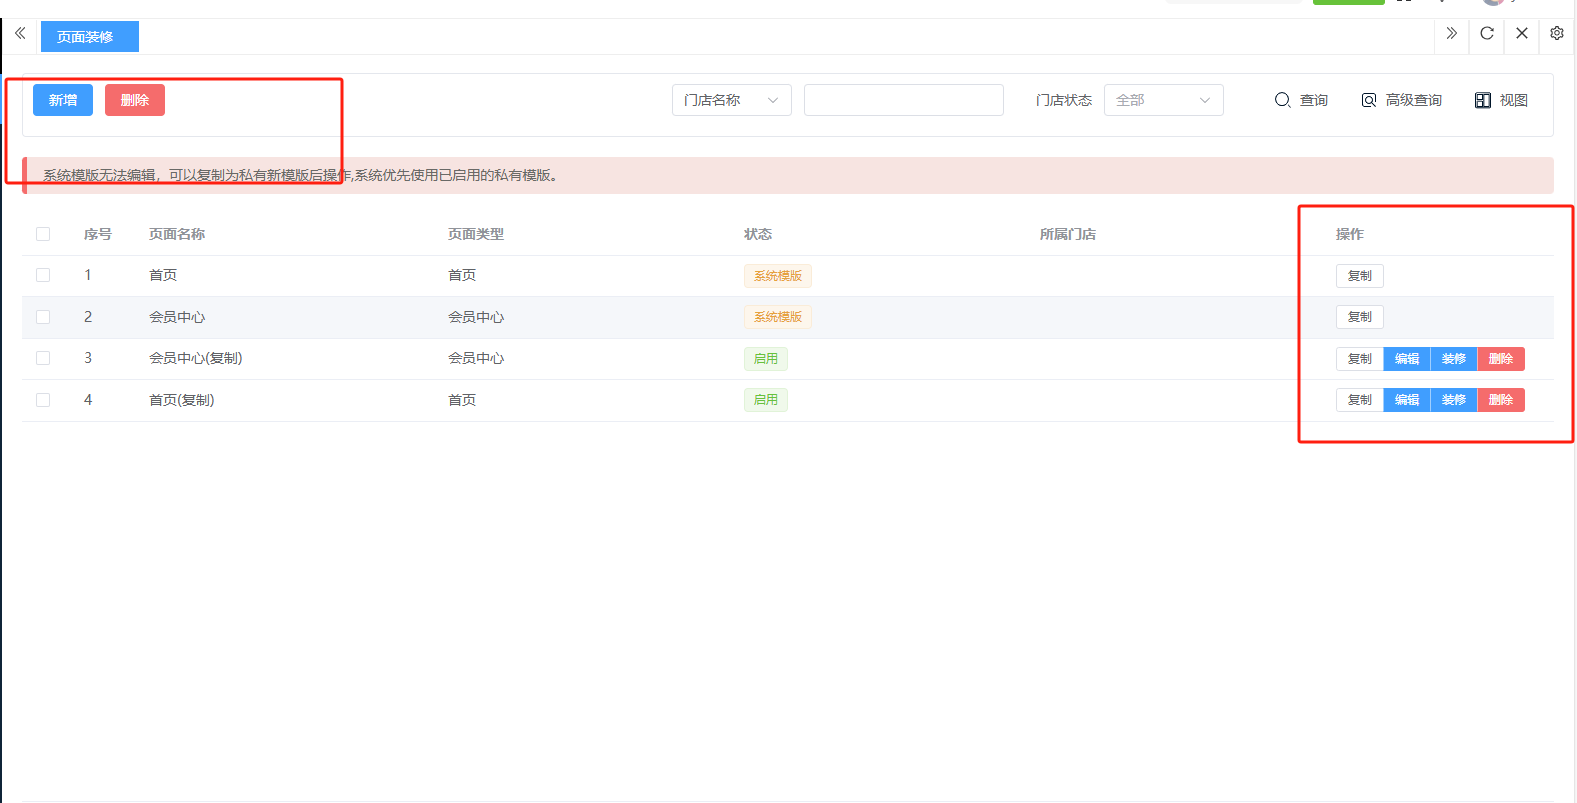Open 高级查询 advanced search icon
The width and height of the screenshot is (1577, 803).
click(1369, 100)
